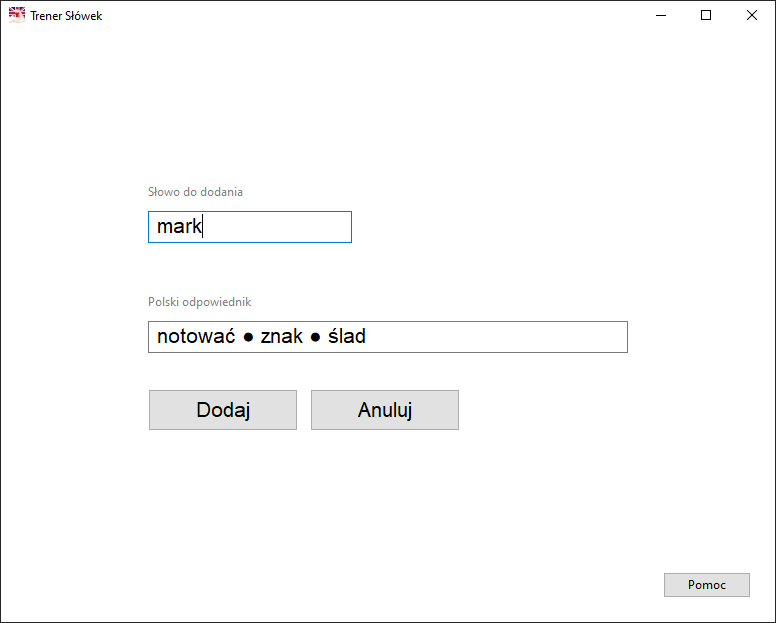The height and width of the screenshot is (623, 776).
Task: Click the bullet between 'notować' and 'znak'
Action: click(x=248, y=338)
